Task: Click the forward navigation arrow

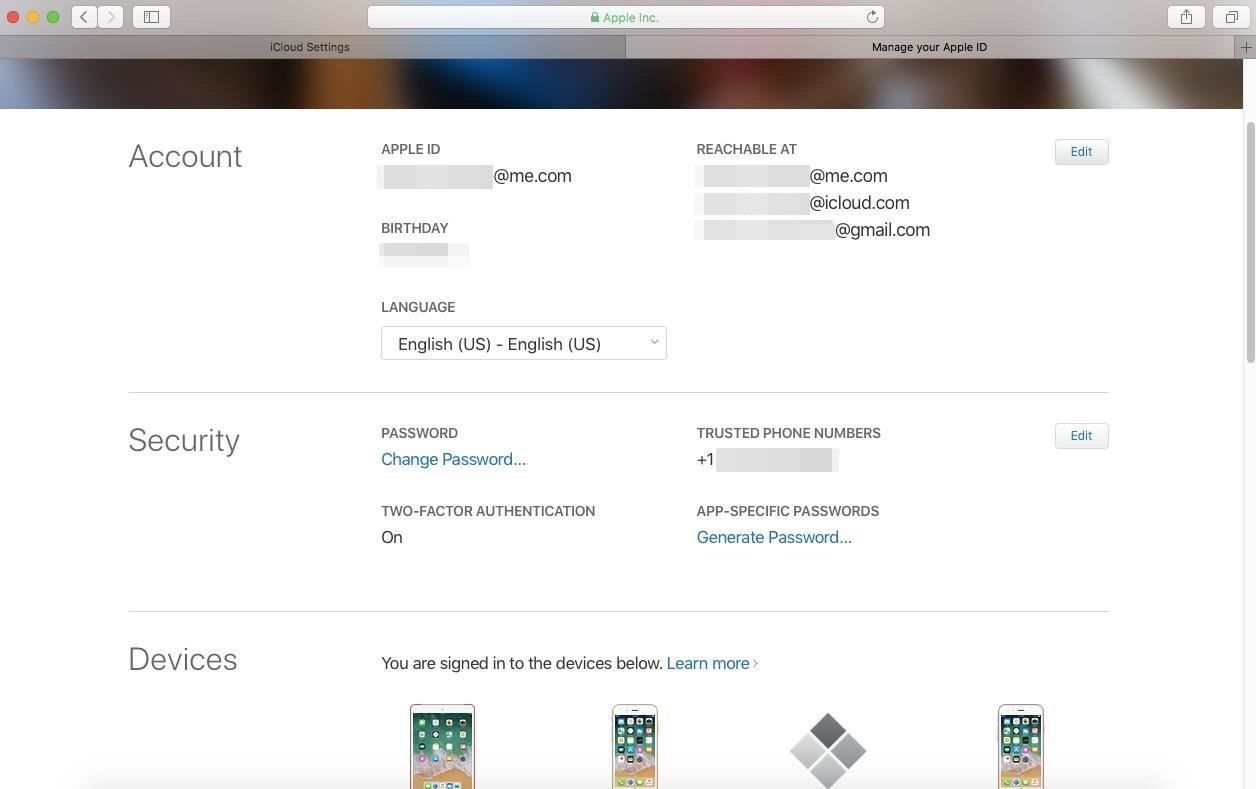Action: tap(110, 17)
